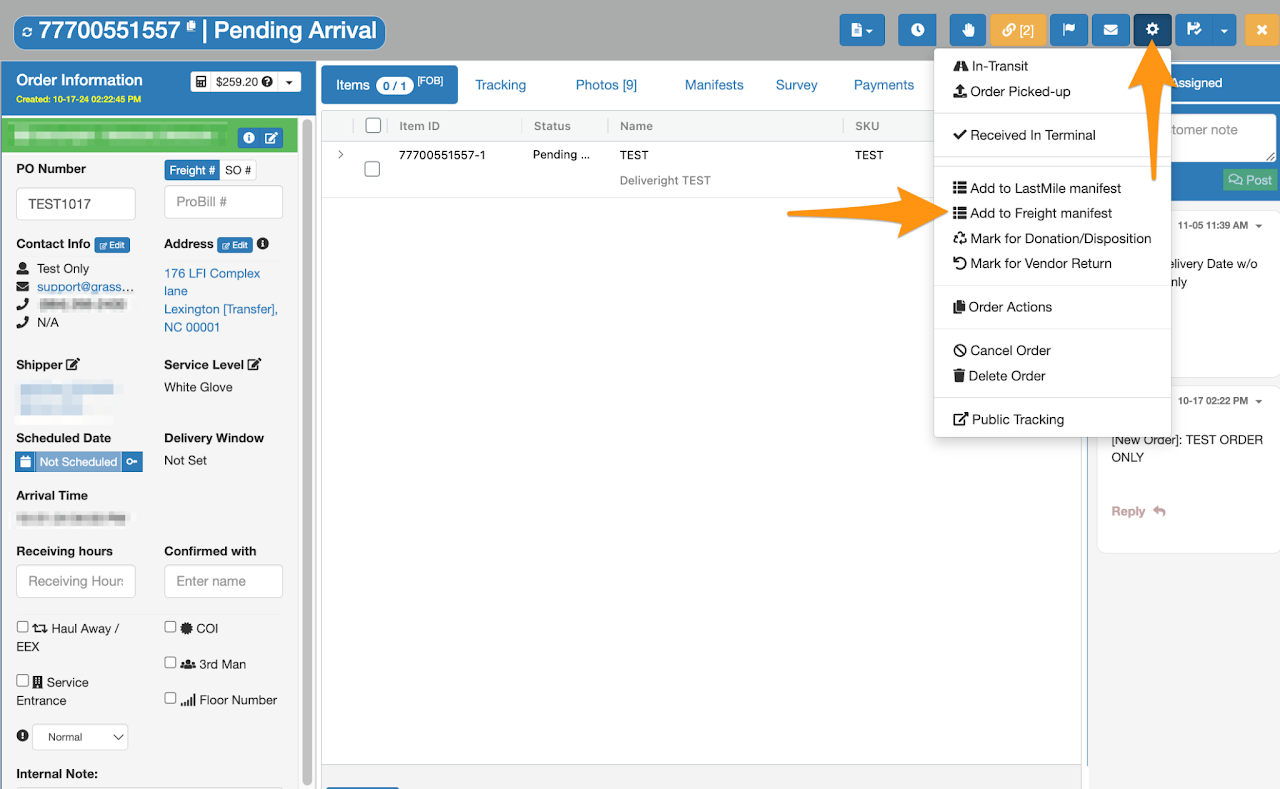Check the Floor Number checkbox
The height and width of the screenshot is (789, 1280).
pyautogui.click(x=170, y=698)
